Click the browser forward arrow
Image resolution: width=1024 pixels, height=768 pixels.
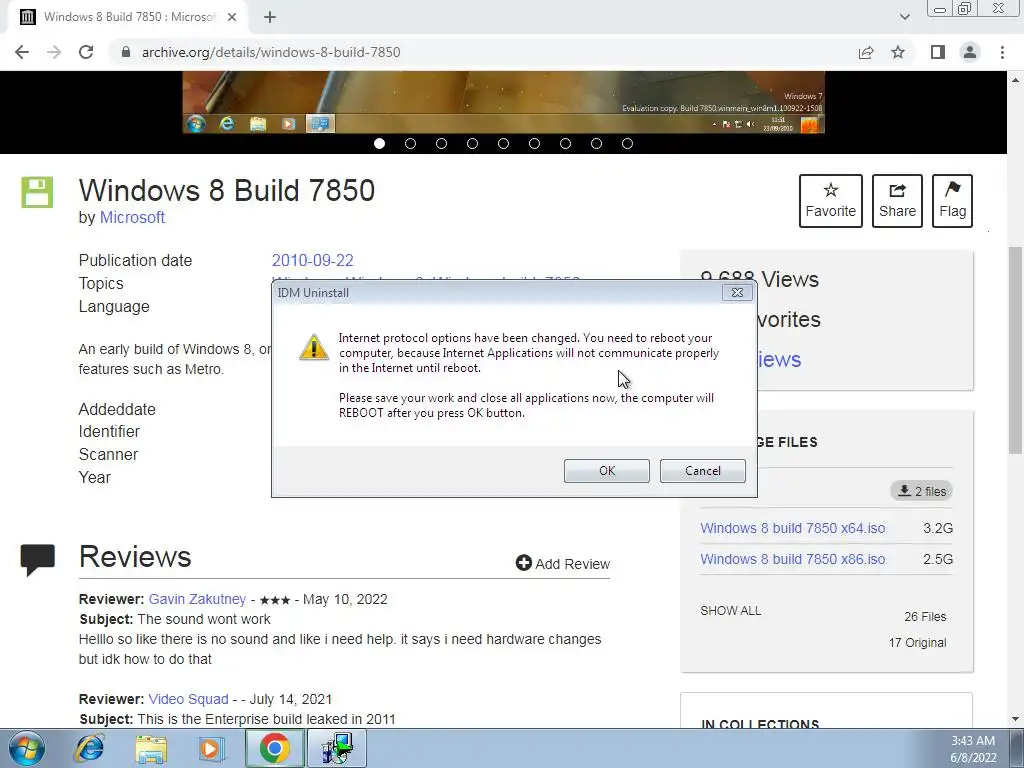54,52
